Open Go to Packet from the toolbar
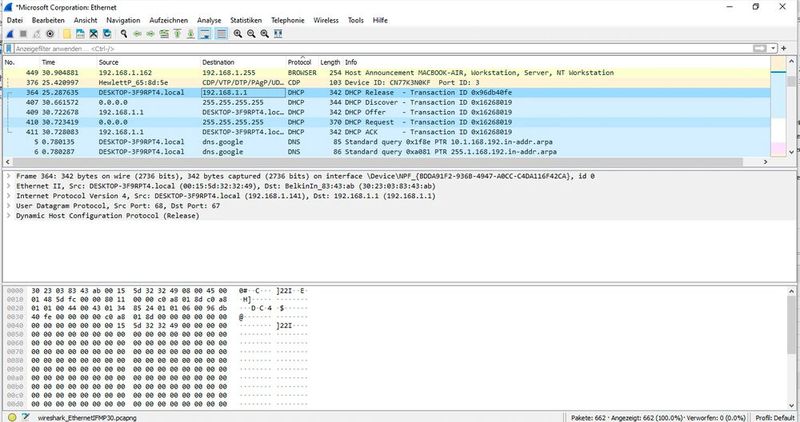Viewport: 800px width, 422px height. (164, 34)
